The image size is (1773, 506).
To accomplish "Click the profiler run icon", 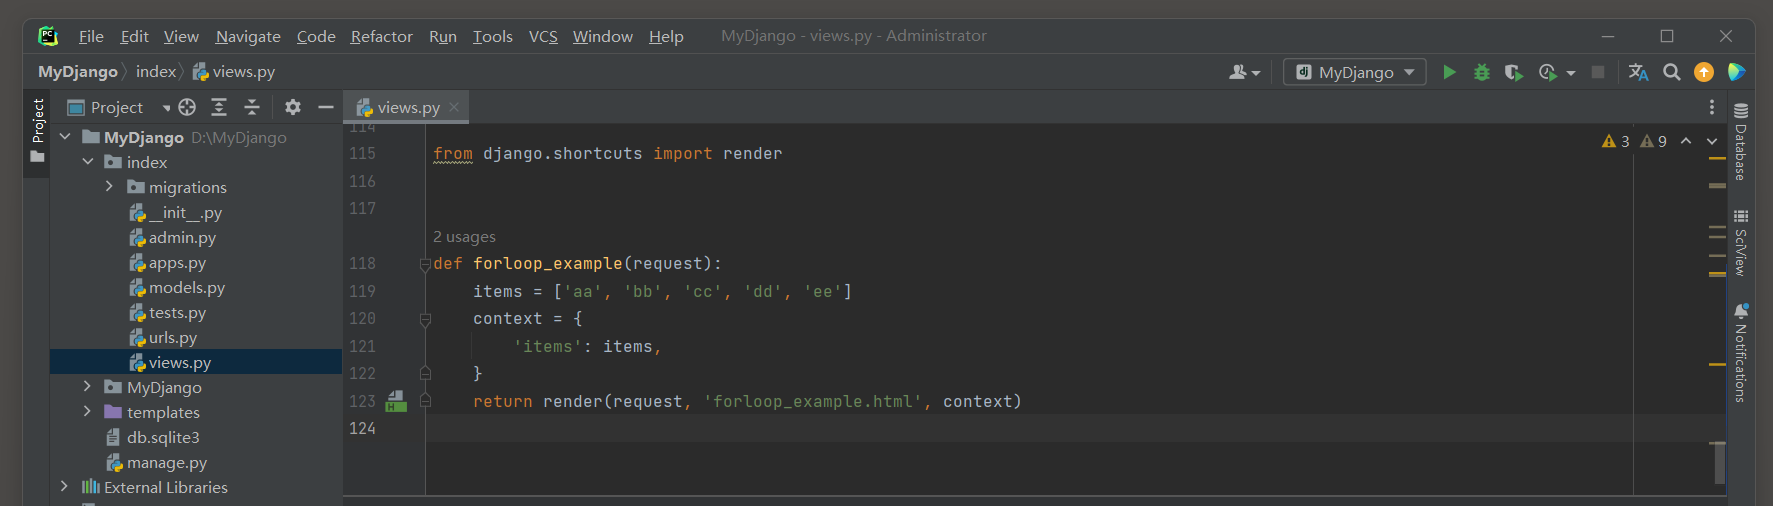I will tap(1548, 72).
